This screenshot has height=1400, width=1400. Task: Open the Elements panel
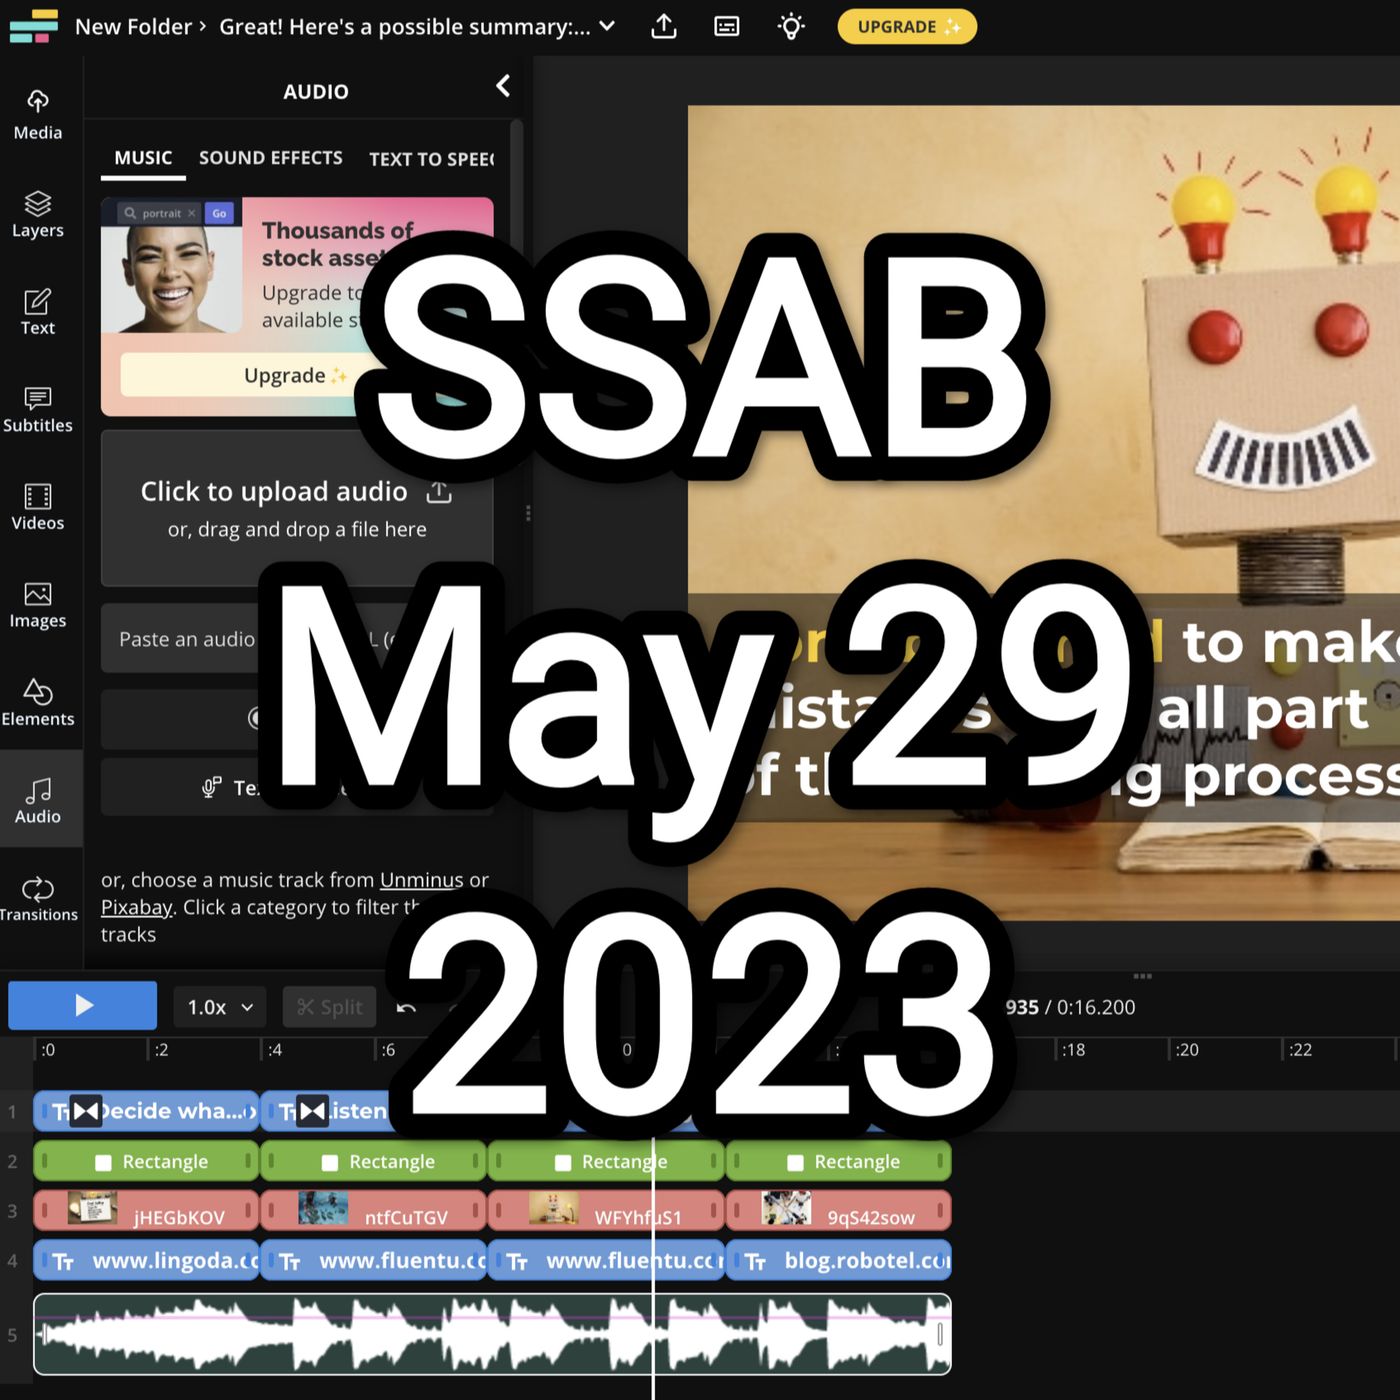[x=38, y=703]
